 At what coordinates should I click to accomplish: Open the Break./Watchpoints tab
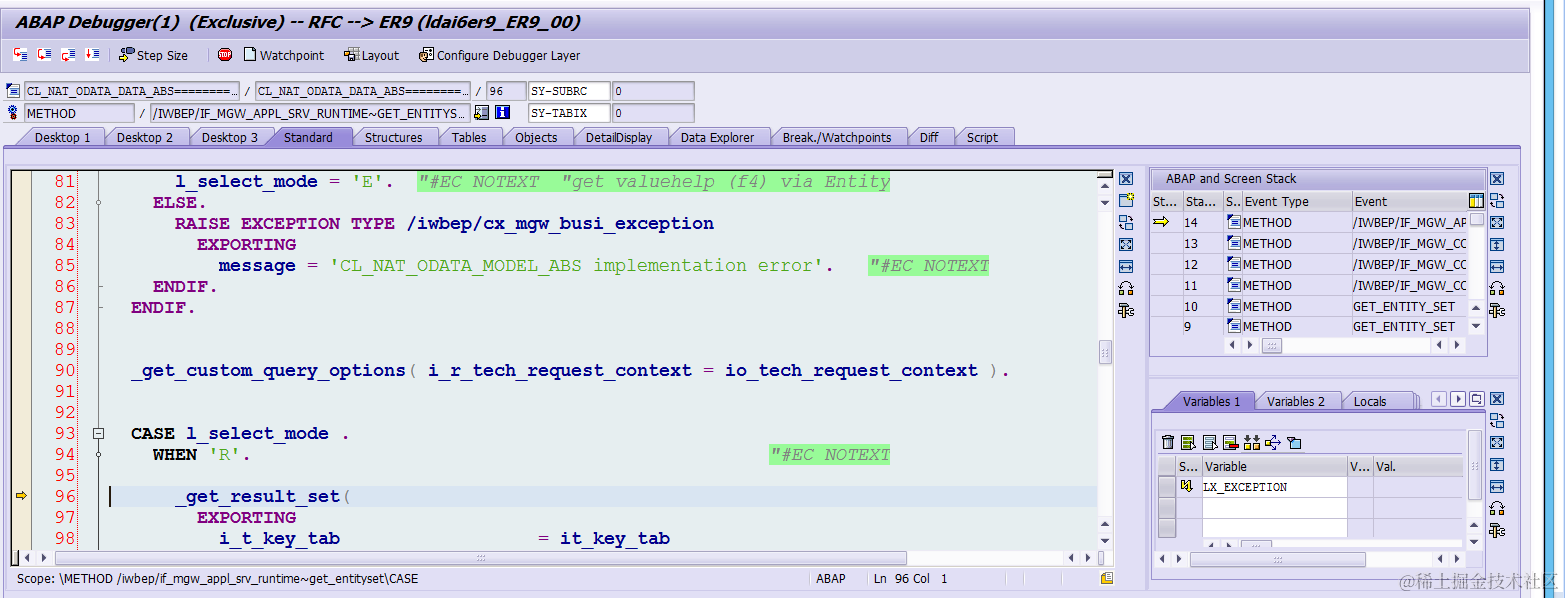point(837,137)
